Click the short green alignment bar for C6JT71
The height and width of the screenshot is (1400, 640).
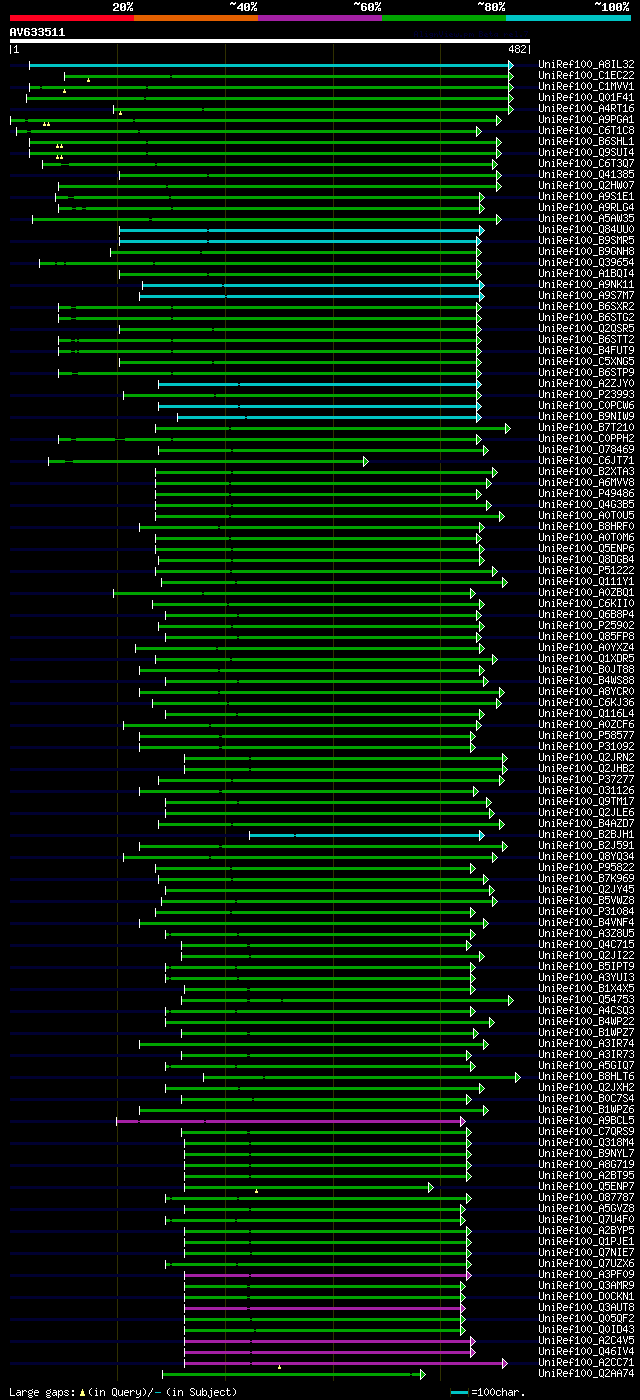point(208,461)
